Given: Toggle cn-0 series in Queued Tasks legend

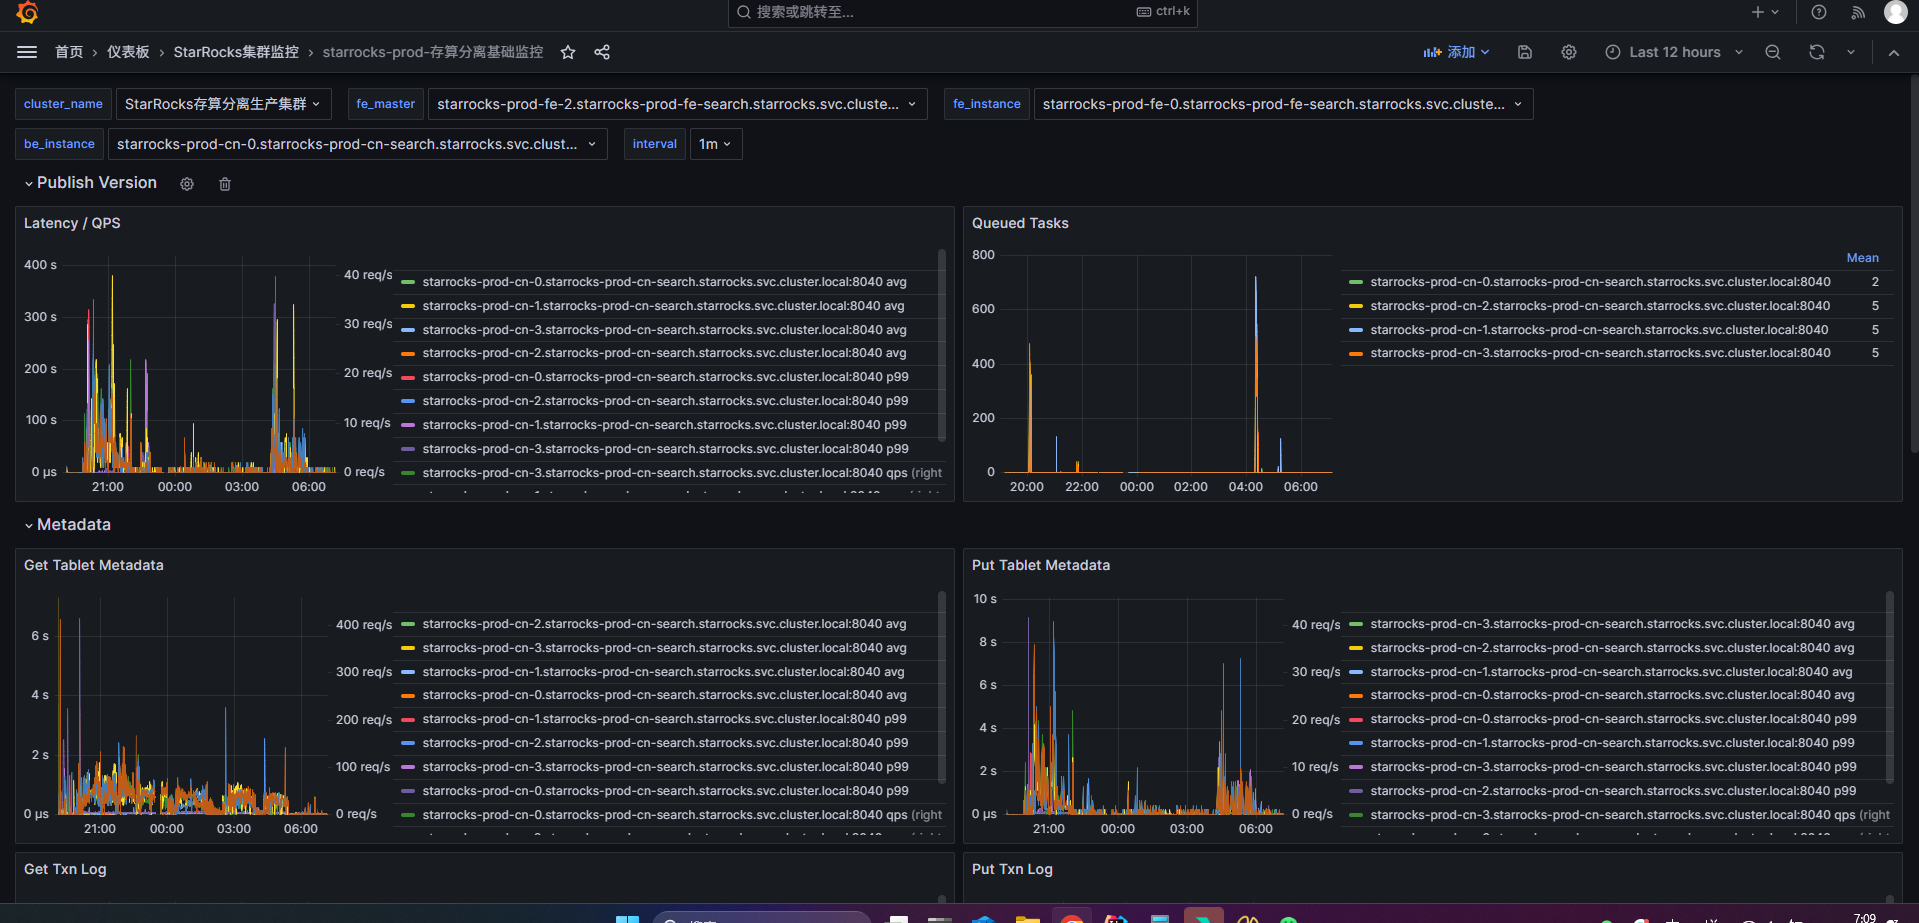Looking at the screenshot, I should (1600, 282).
